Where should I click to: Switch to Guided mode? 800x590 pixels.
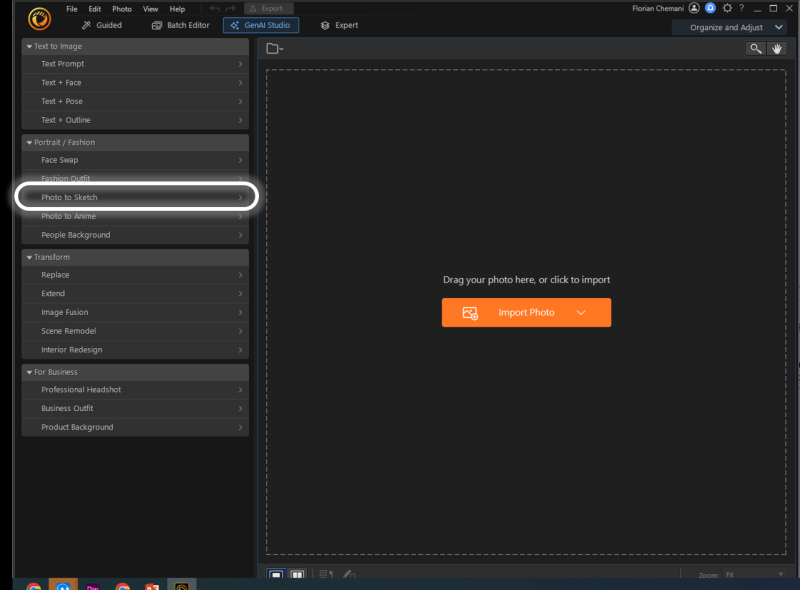(102, 25)
